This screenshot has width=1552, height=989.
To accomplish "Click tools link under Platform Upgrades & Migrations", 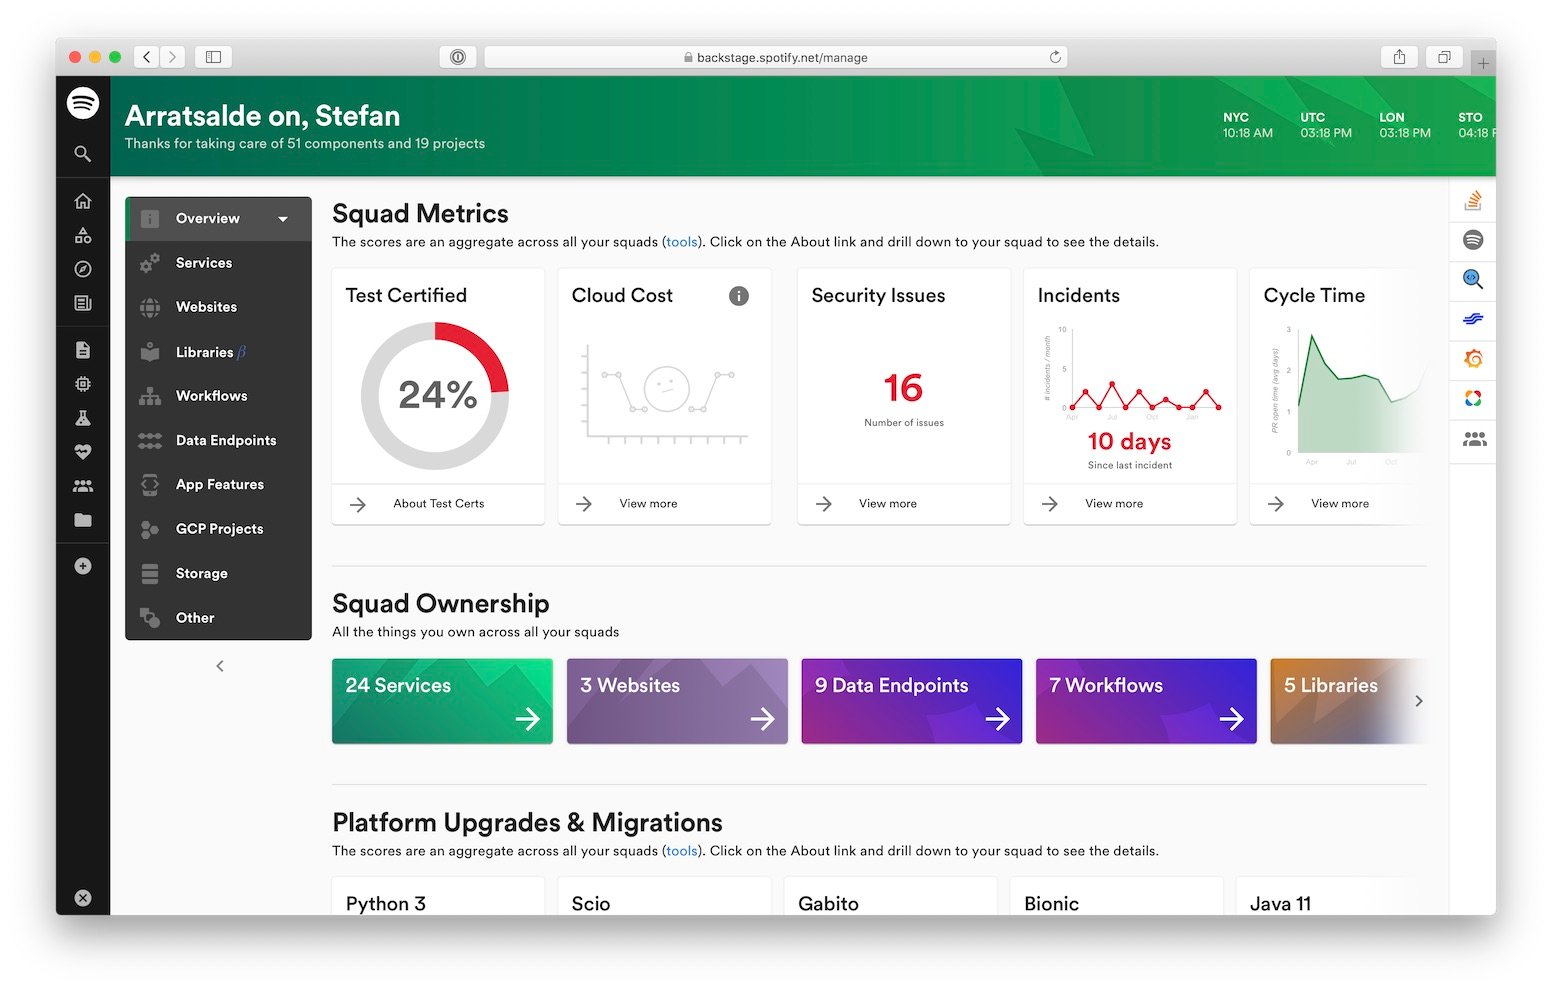I will point(682,851).
